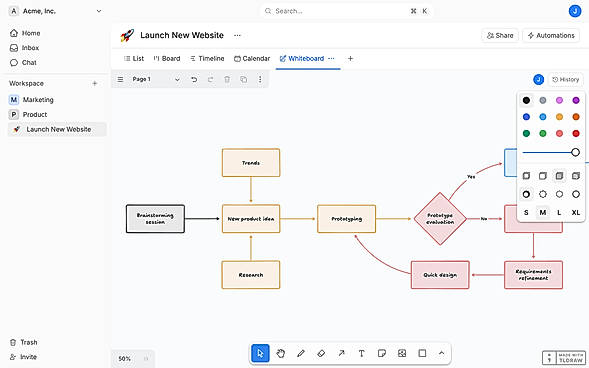Viewport: 589px width, 368px height.
Task: Switch to the Timeline view tab
Action: tap(207, 58)
